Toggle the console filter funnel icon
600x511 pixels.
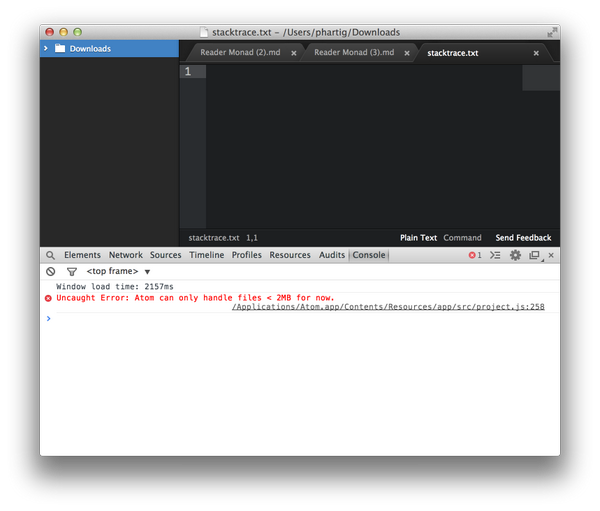coord(72,272)
